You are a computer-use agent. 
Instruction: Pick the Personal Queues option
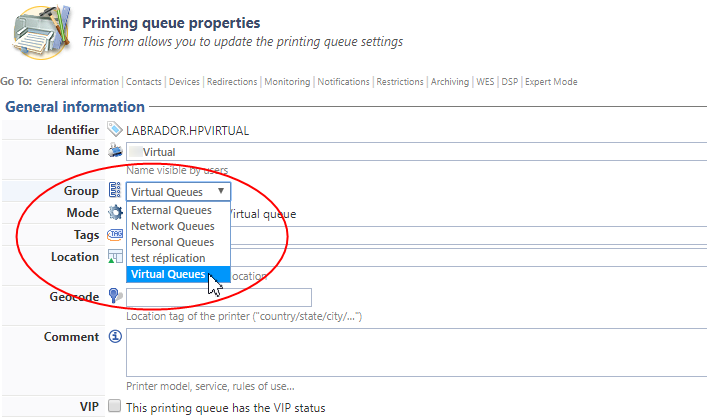point(172,242)
